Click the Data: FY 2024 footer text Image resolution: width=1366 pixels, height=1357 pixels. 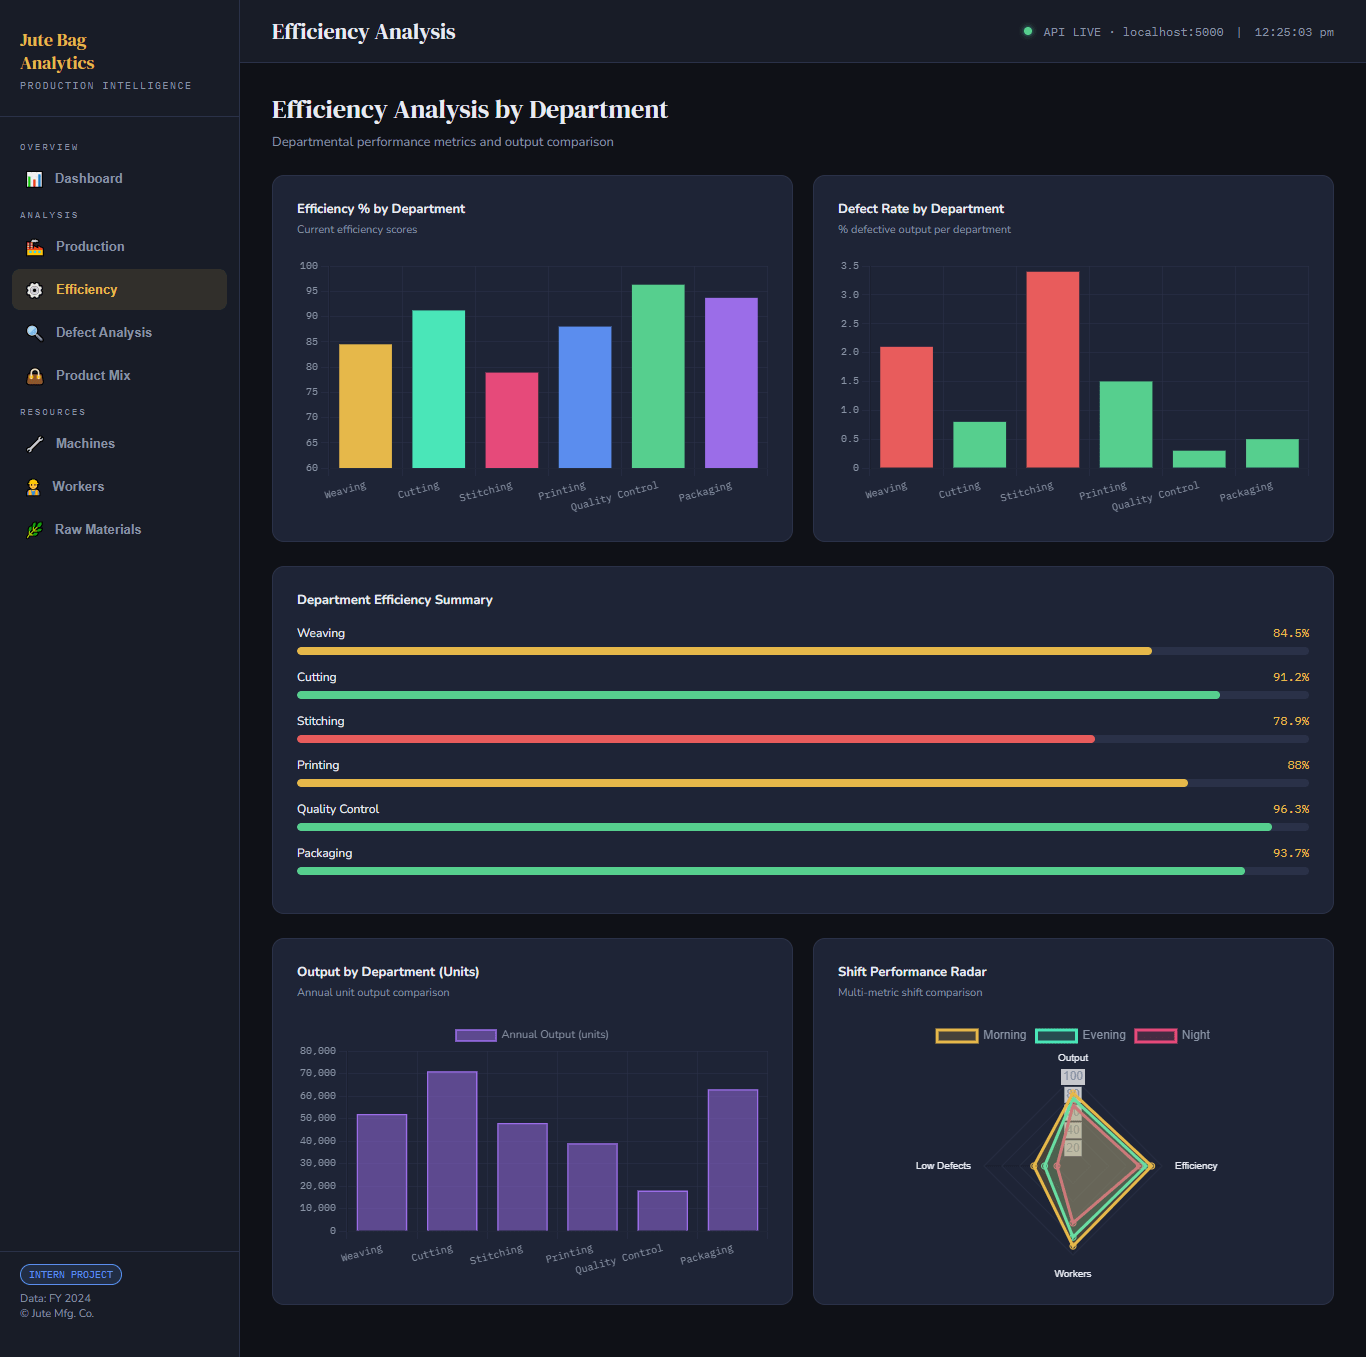click(x=55, y=1298)
